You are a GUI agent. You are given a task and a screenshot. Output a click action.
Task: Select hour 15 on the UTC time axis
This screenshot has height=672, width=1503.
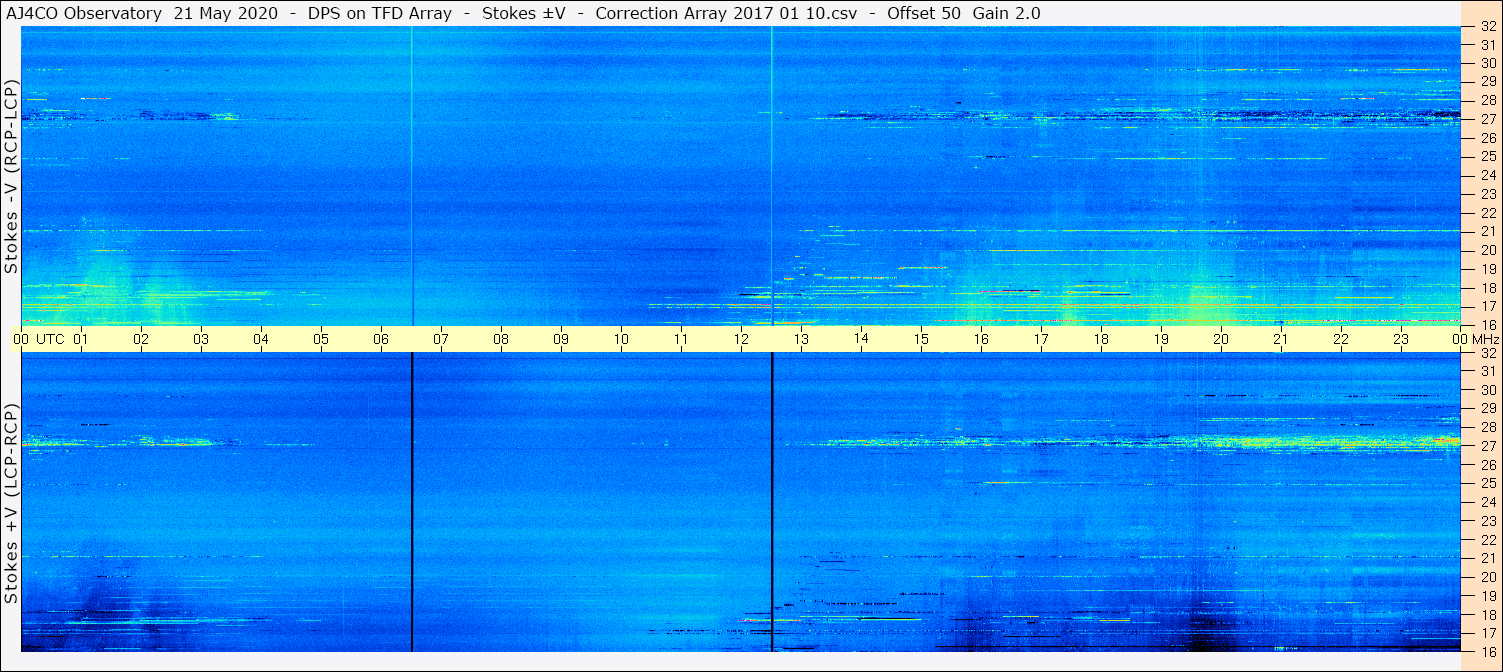[921, 339]
